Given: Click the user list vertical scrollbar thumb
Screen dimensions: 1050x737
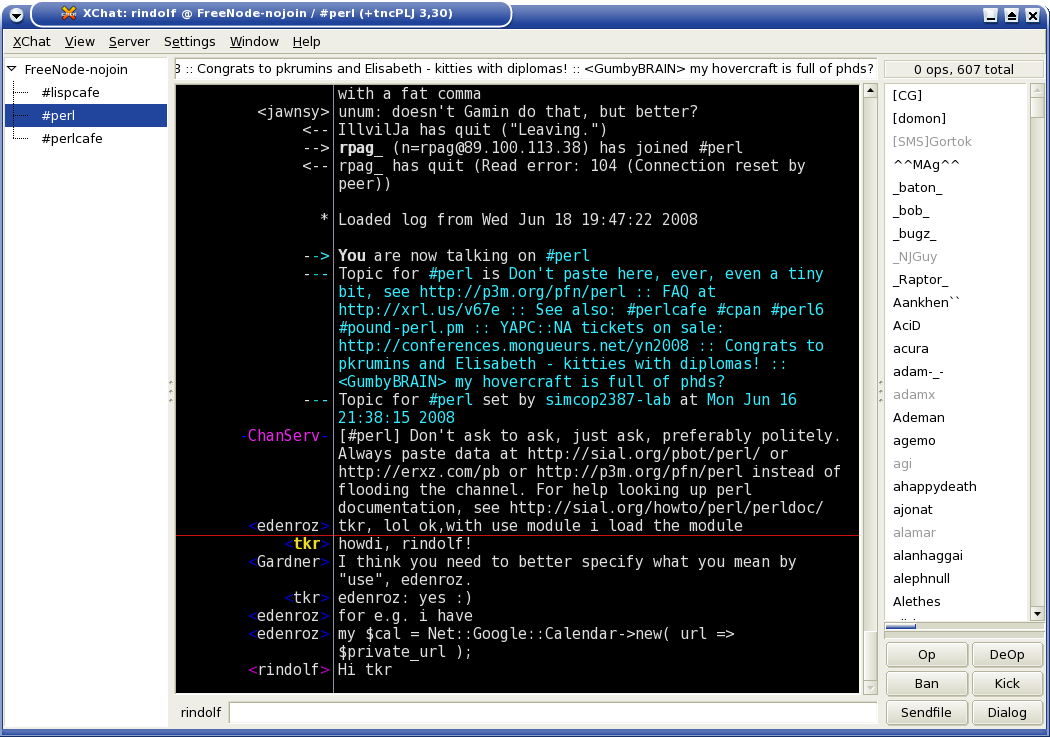Looking at the screenshot, I should tap(1037, 106).
